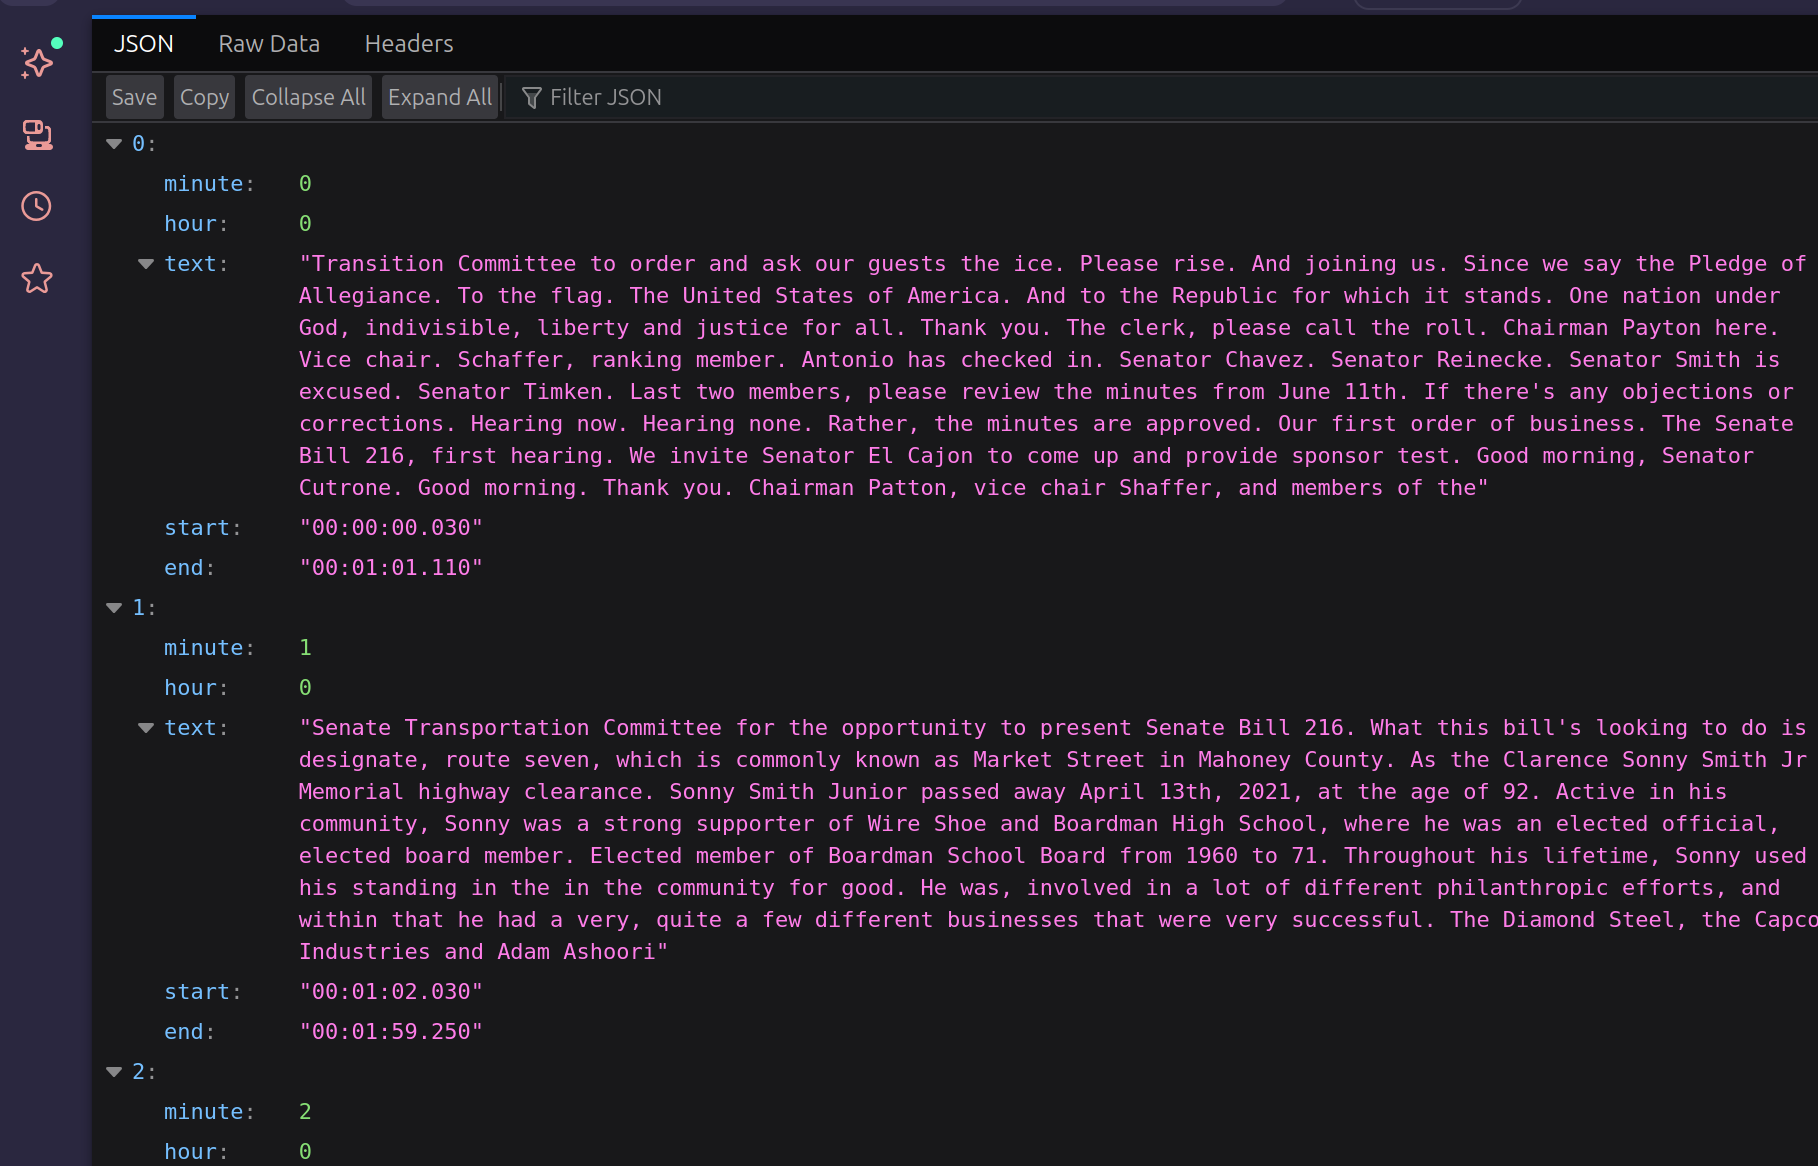Collapse JSON array item 2

click(114, 1072)
